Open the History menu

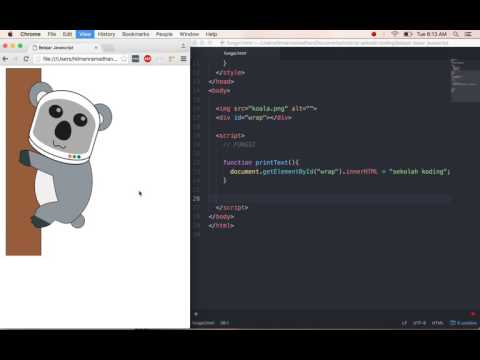[x=106, y=34]
